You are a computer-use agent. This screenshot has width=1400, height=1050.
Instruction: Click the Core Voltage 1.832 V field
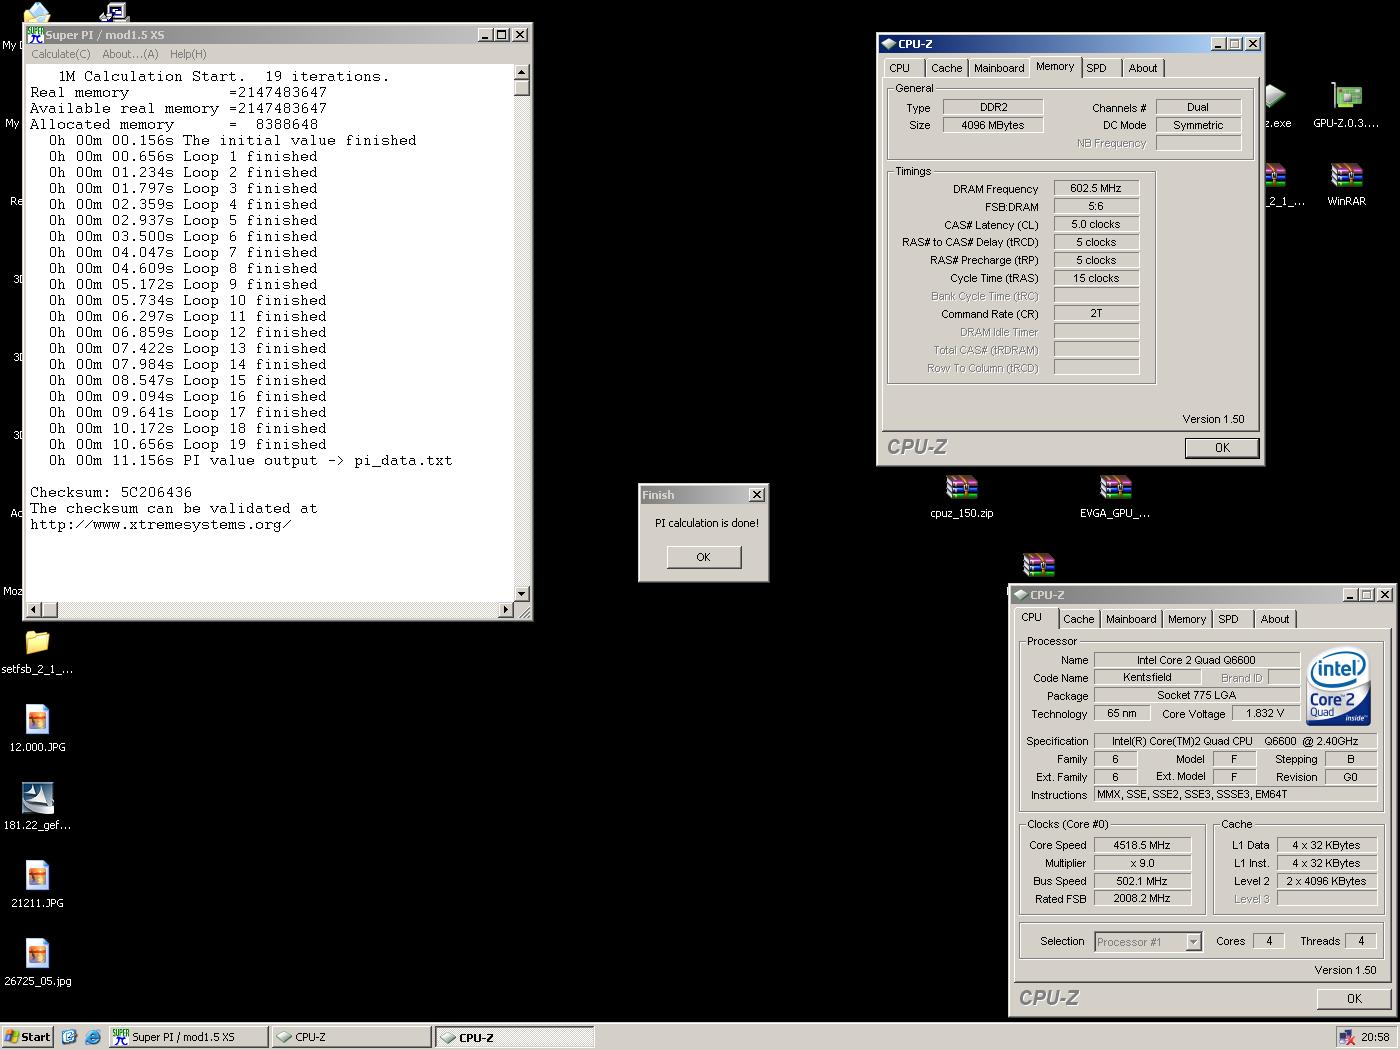1266,713
